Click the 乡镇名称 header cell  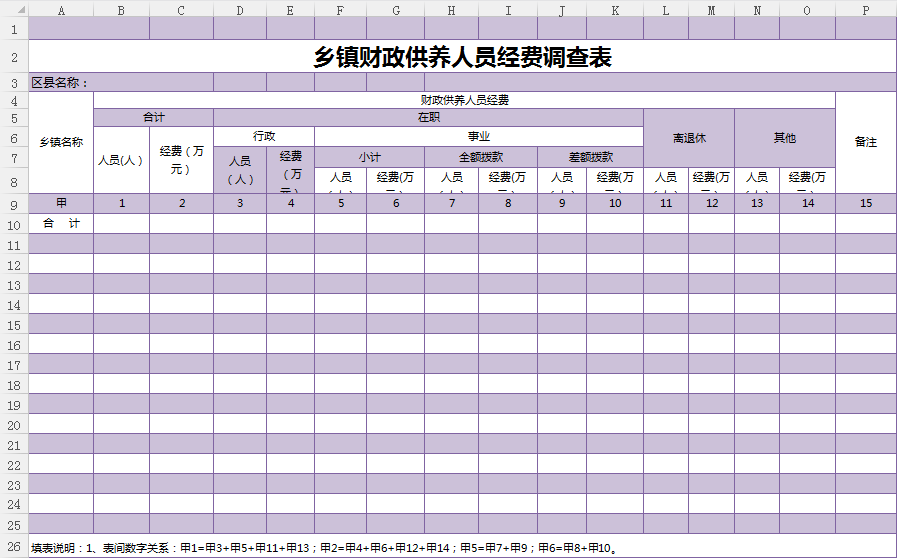click(61, 142)
